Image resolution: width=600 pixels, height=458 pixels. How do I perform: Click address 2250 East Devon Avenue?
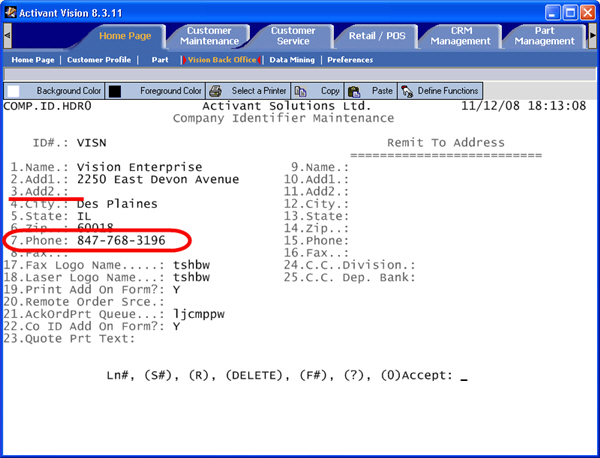click(158, 179)
